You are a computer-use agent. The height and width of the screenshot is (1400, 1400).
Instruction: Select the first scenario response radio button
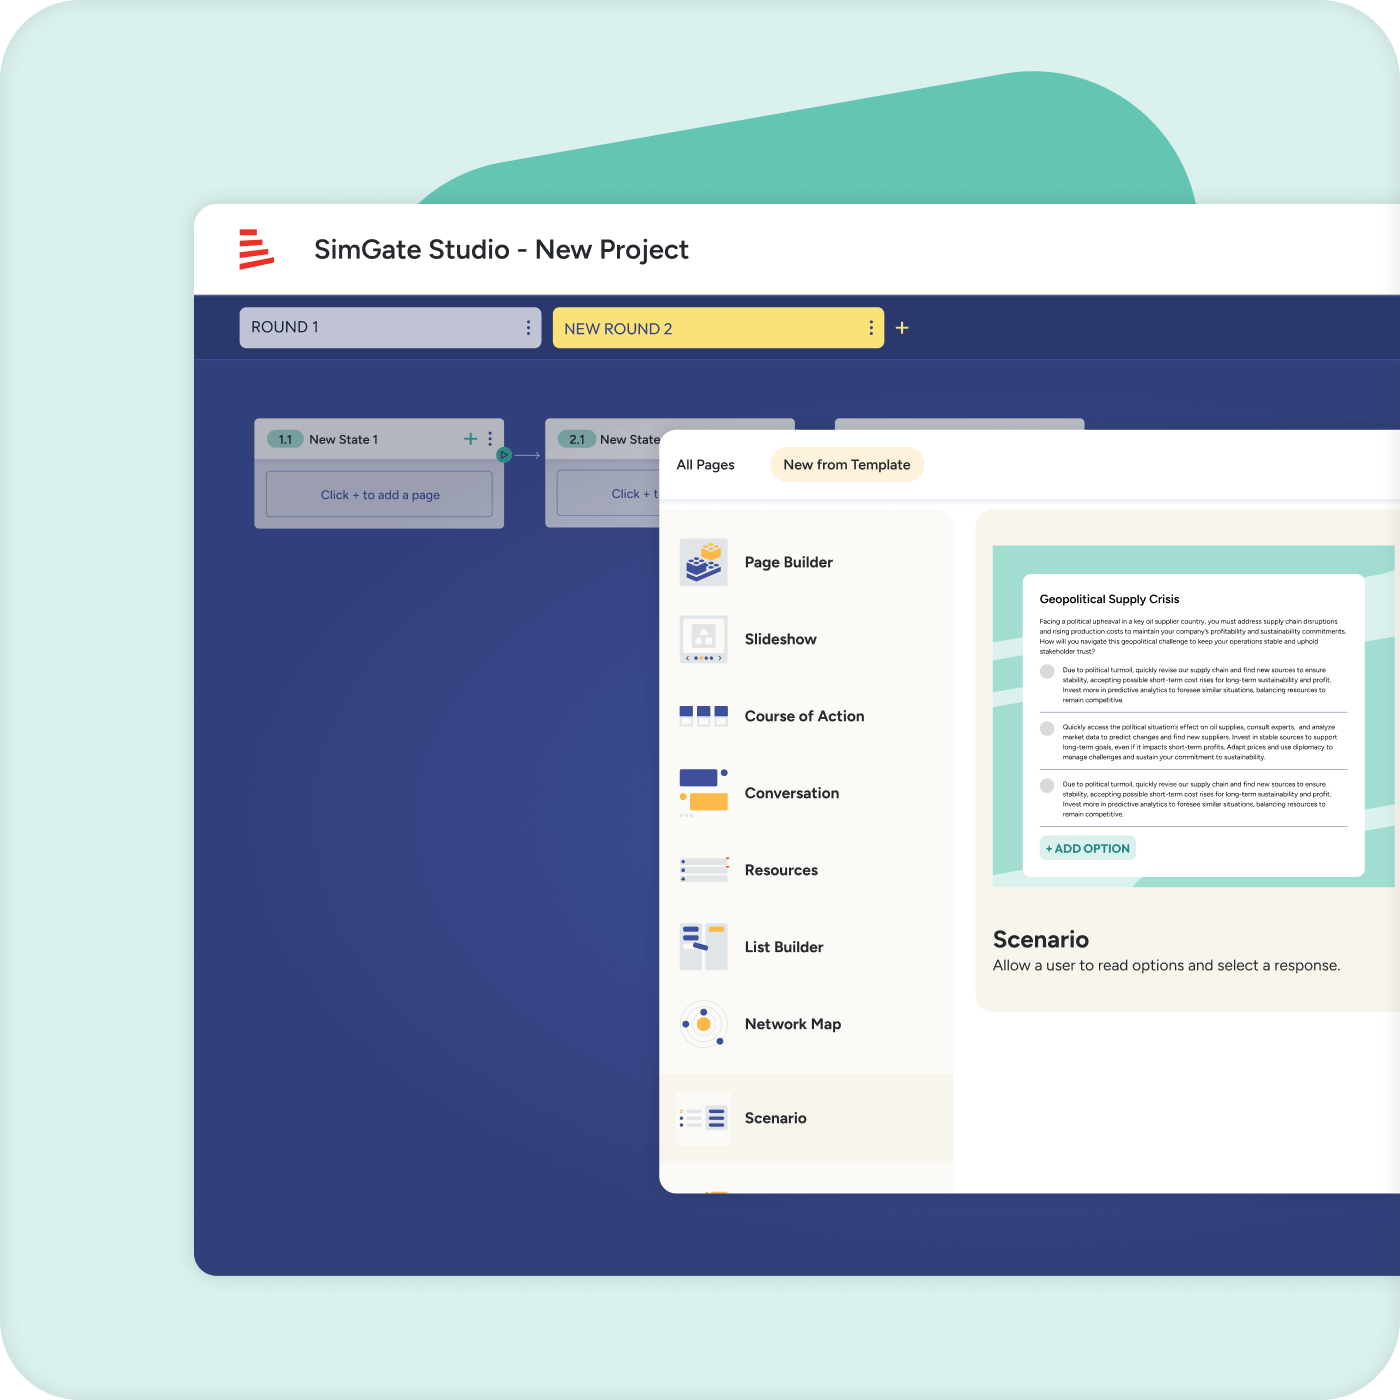click(x=1047, y=671)
